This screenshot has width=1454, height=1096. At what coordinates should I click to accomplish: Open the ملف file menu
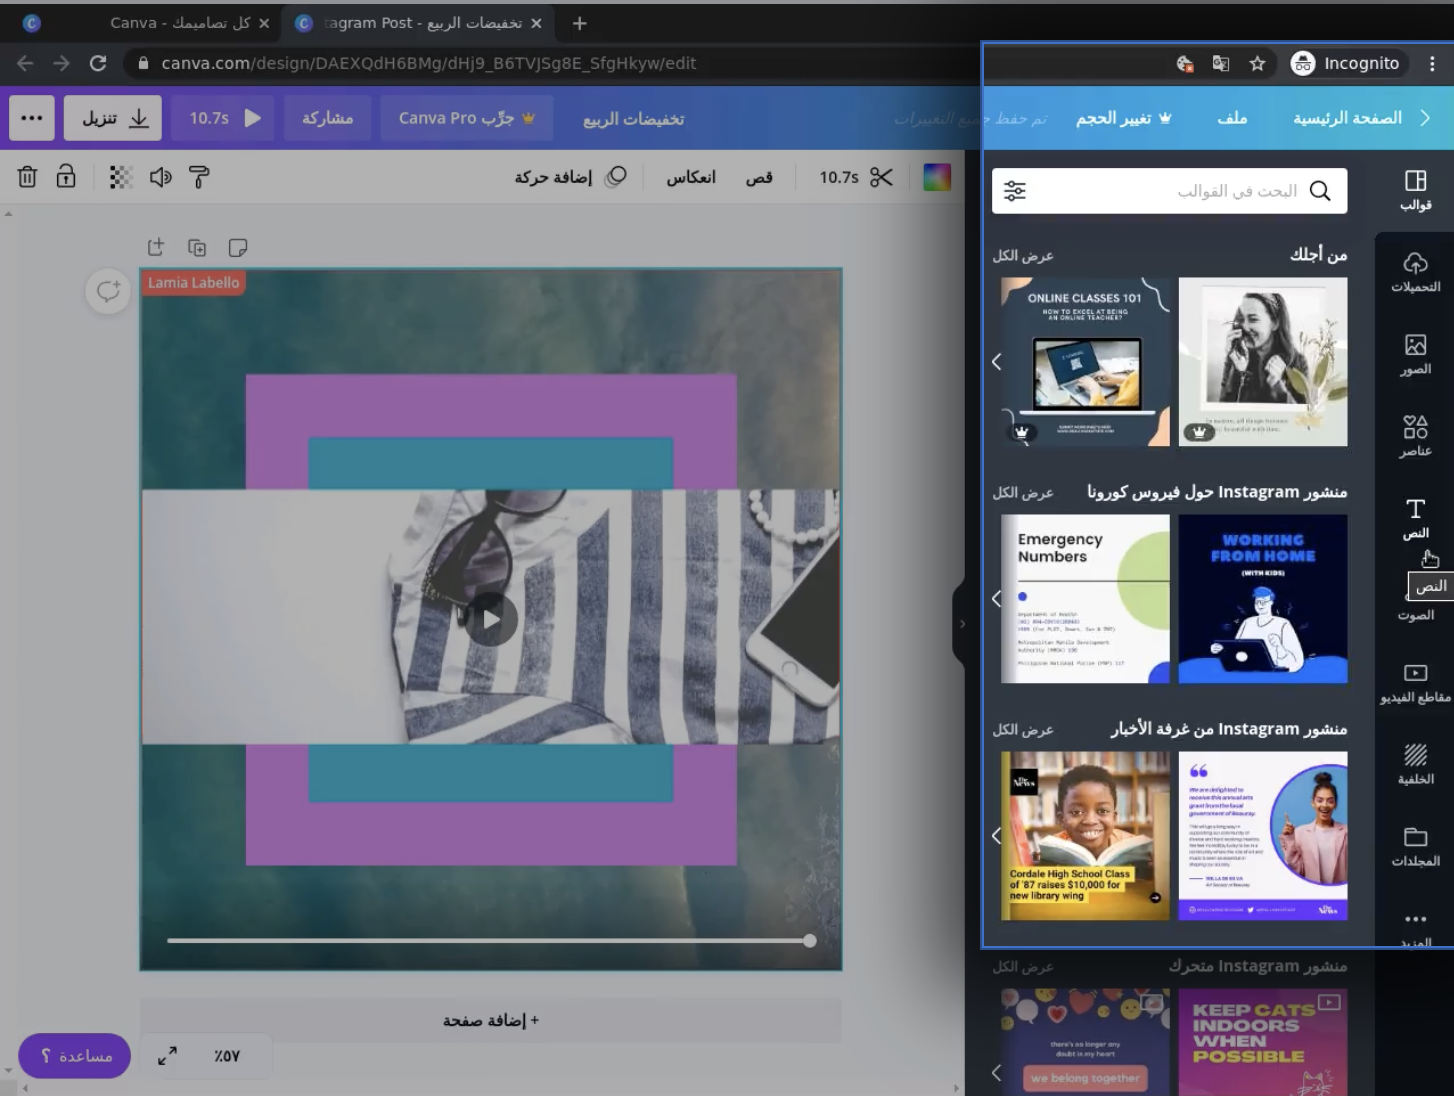click(x=1232, y=118)
